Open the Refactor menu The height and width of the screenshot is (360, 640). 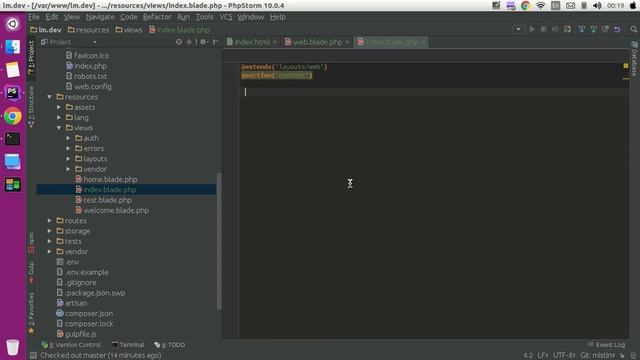tap(157, 17)
